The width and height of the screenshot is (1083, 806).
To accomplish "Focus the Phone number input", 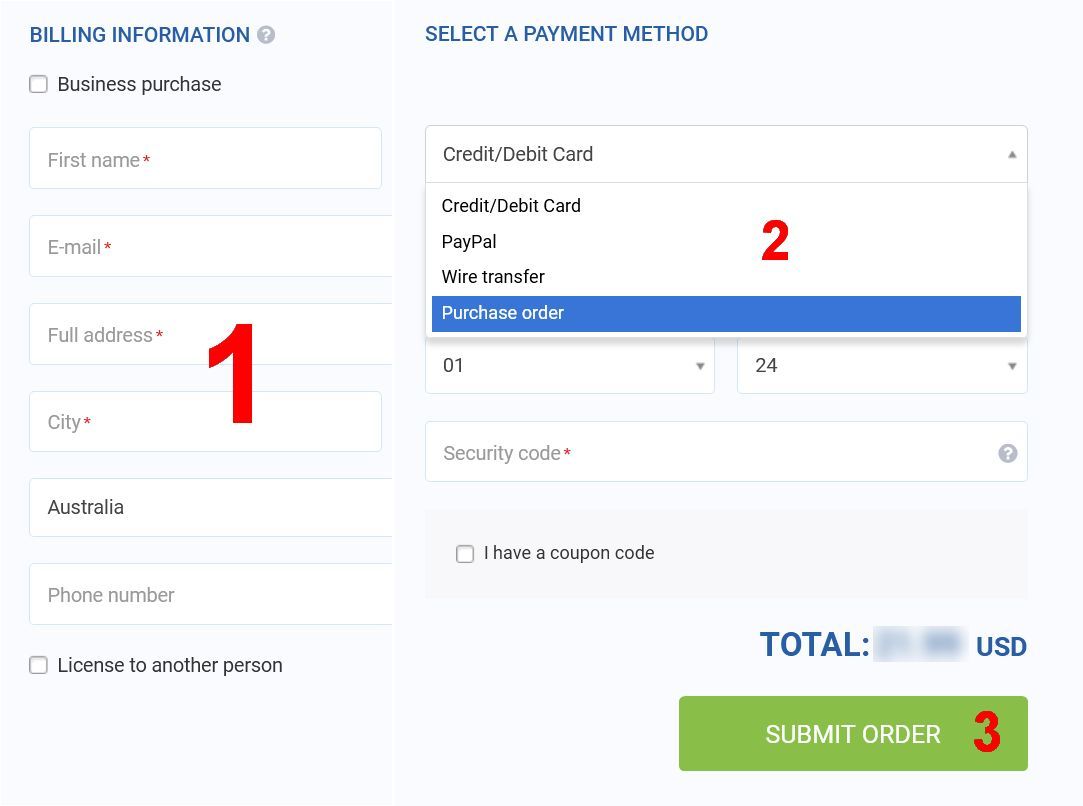I will (211, 594).
